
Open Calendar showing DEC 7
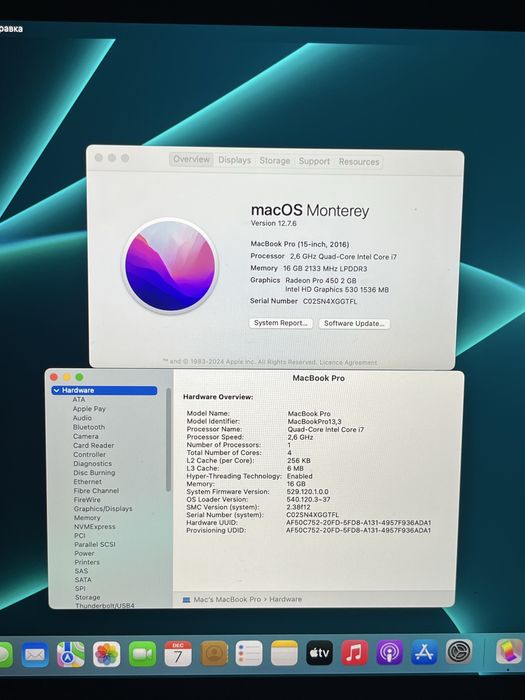(178, 654)
